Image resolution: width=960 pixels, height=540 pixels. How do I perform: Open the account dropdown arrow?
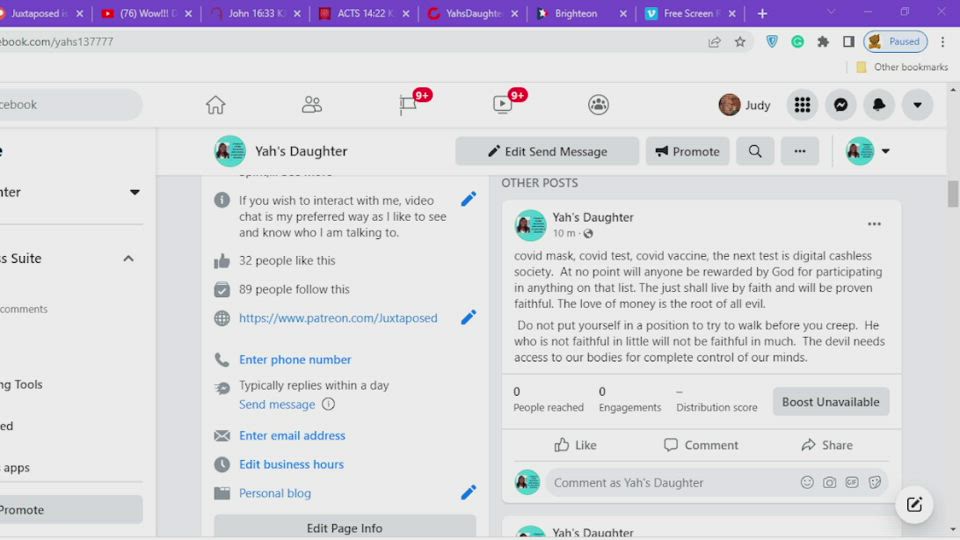coord(917,105)
